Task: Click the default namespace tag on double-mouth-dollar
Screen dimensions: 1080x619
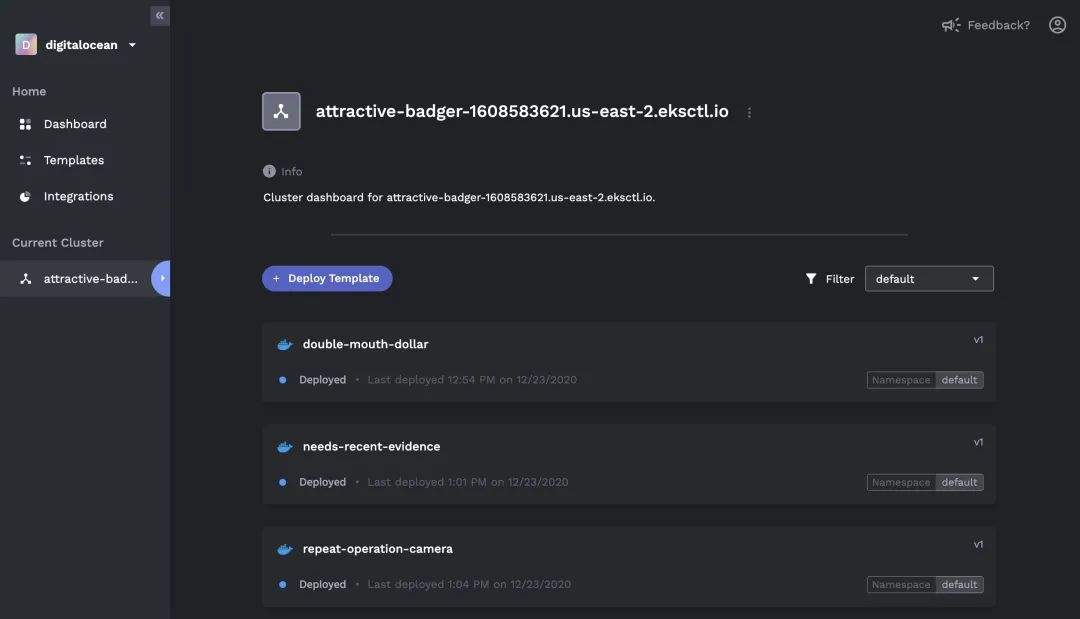Action: [x=959, y=380]
